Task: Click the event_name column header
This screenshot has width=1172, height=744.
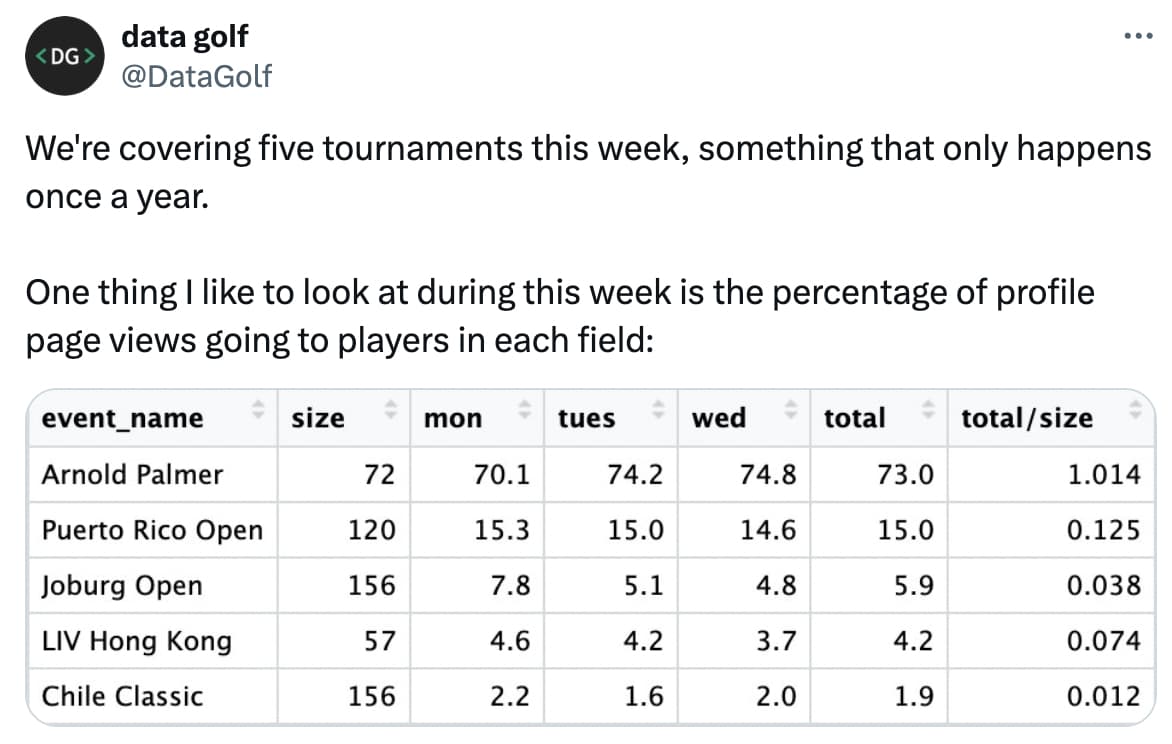Action: [122, 418]
